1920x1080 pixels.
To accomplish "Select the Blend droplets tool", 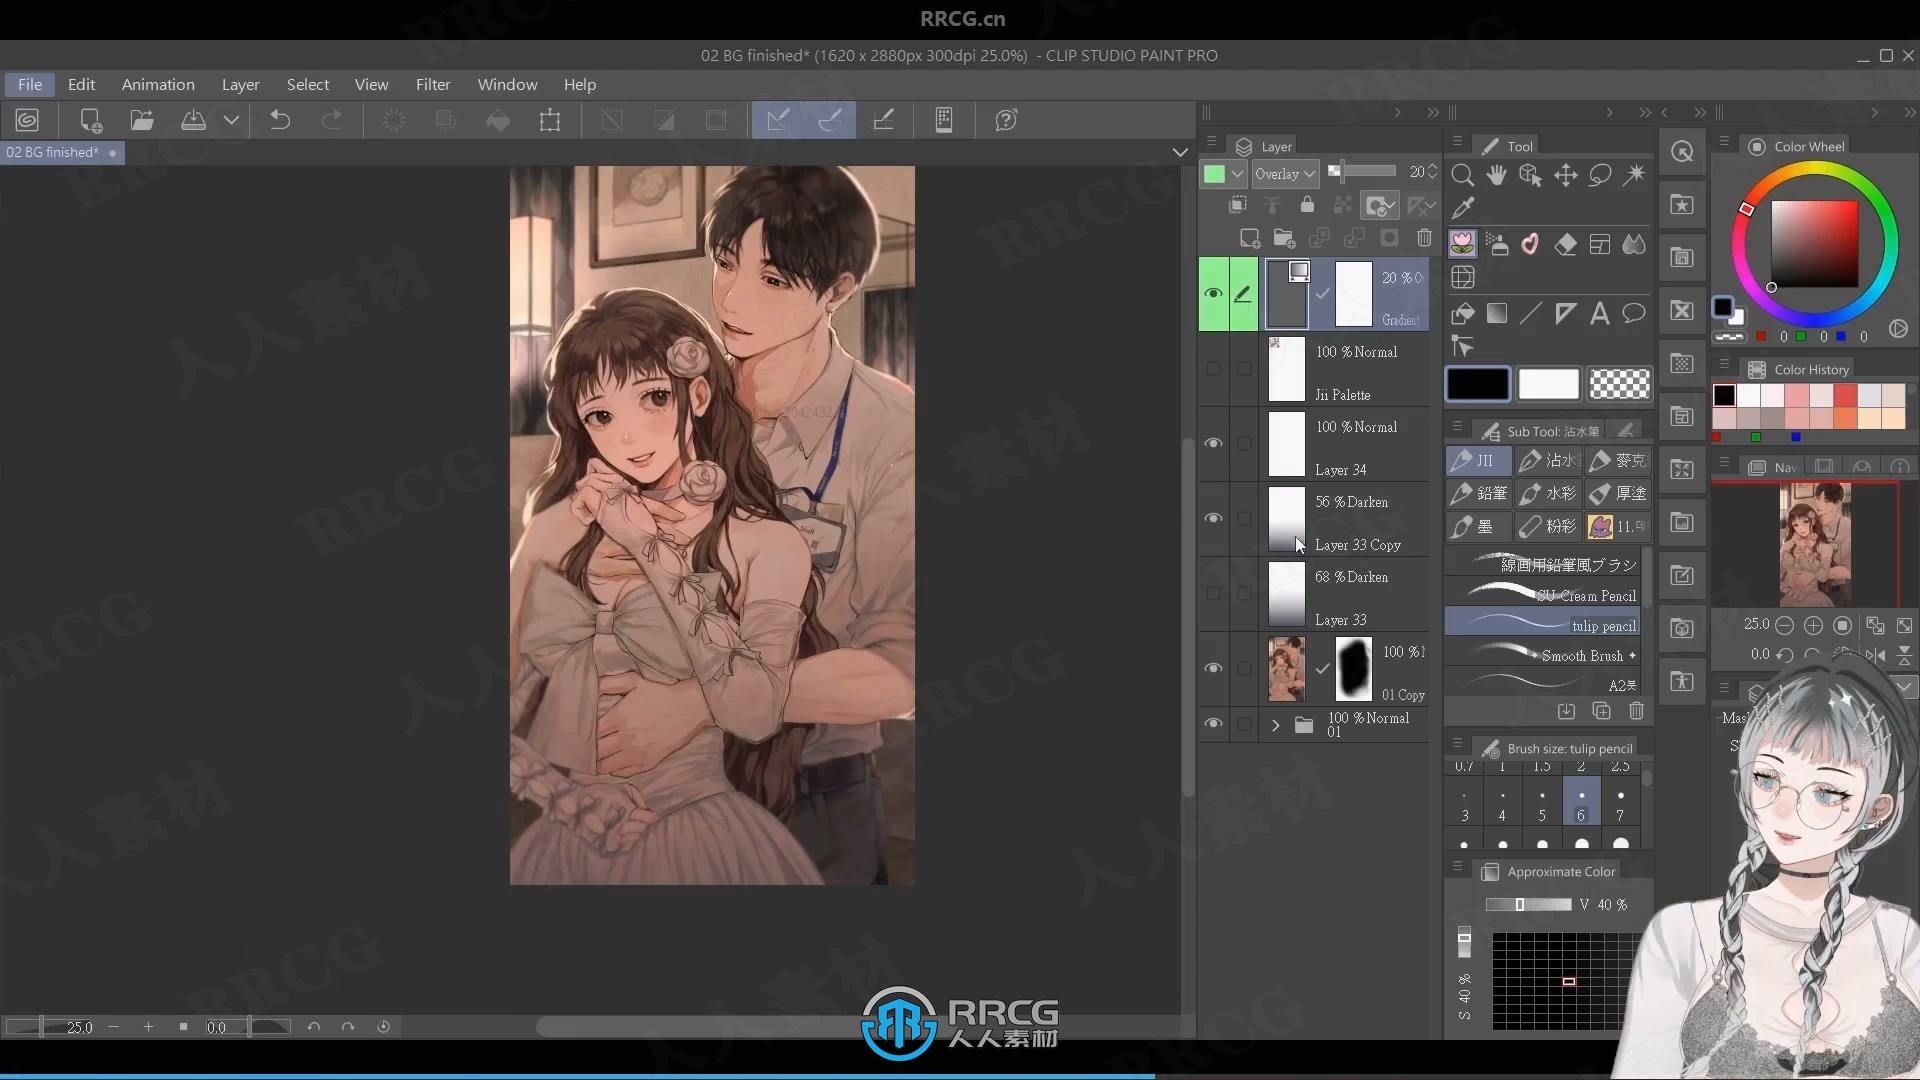I will coord(1634,244).
